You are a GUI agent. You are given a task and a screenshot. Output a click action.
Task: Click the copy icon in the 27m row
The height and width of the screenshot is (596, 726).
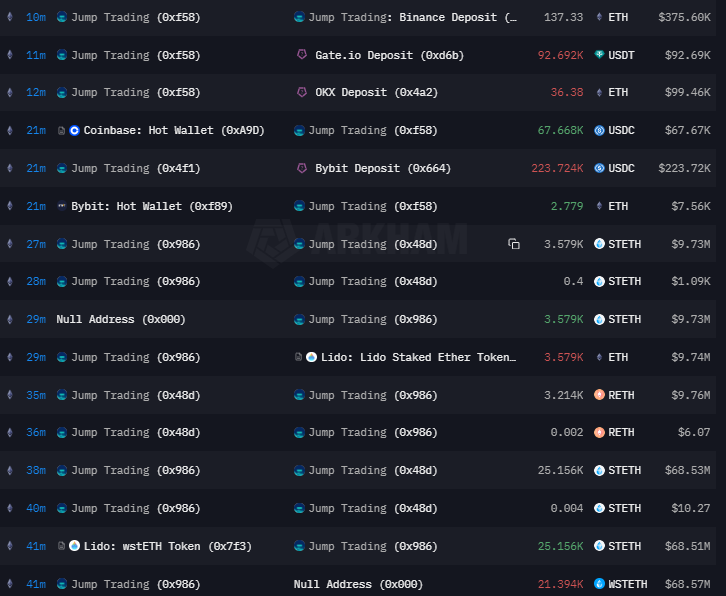coord(514,244)
